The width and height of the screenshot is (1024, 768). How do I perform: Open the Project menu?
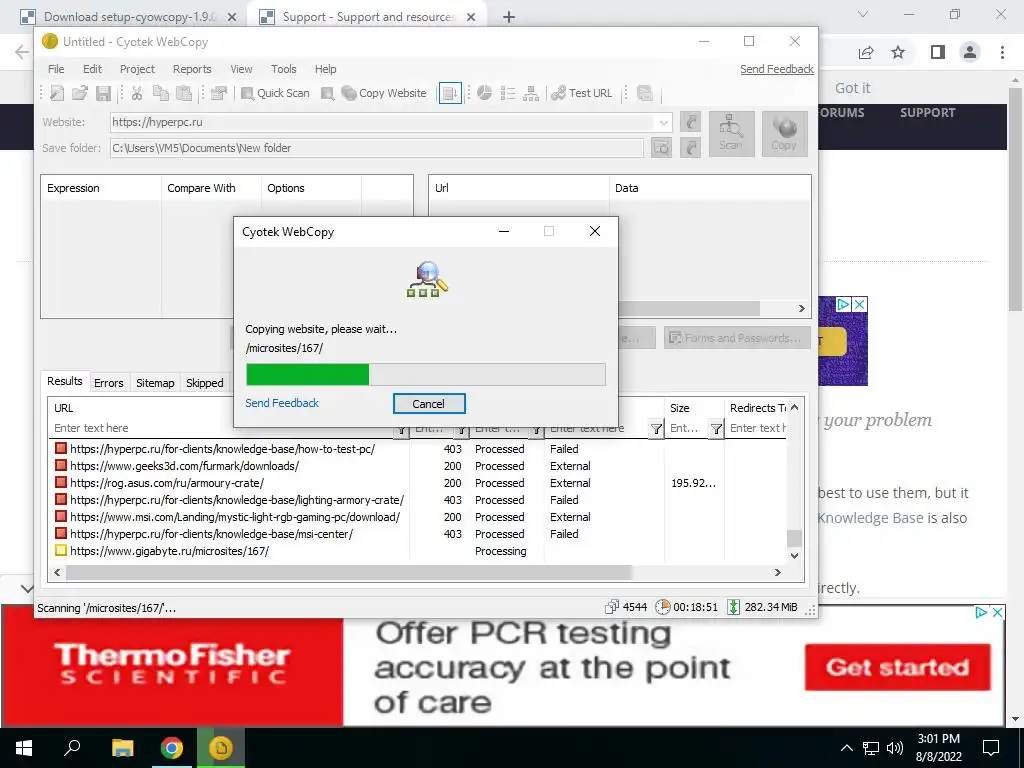click(137, 69)
